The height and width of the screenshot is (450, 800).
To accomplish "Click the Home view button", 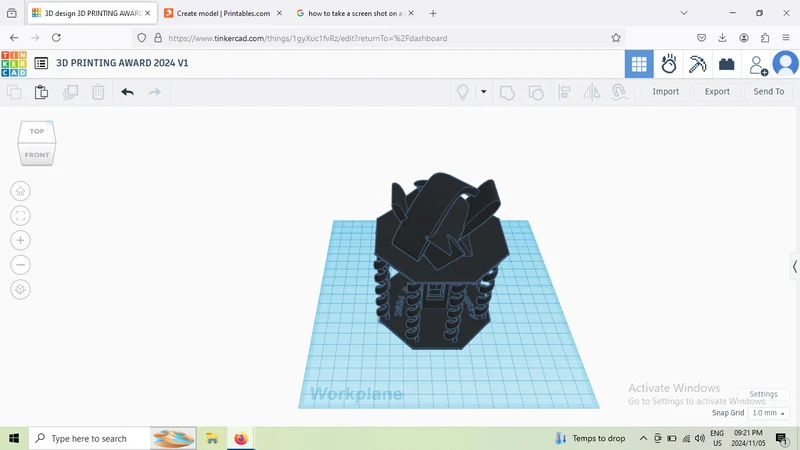I will 20,191.
